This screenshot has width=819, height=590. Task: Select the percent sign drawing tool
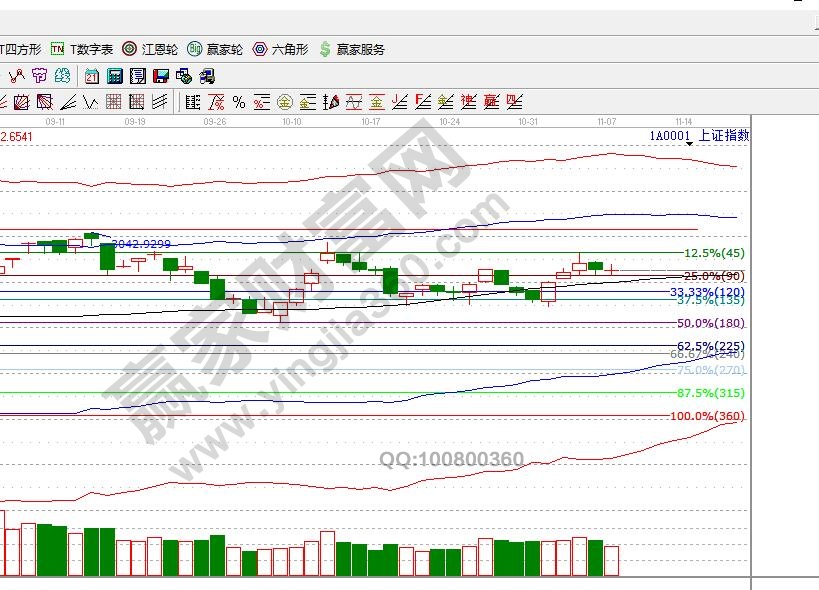[x=239, y=102]
